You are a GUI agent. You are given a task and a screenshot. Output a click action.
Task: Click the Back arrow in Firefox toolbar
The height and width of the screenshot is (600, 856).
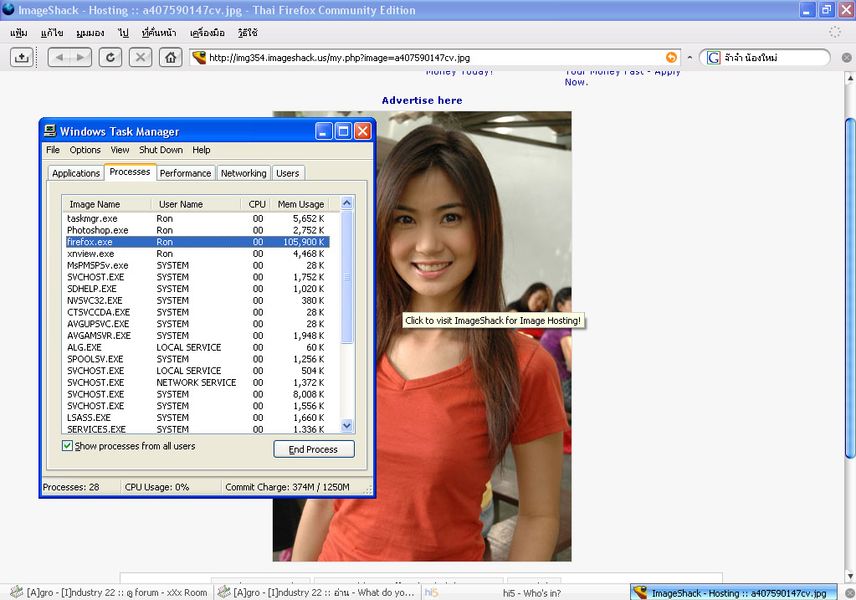pos(59,57)
